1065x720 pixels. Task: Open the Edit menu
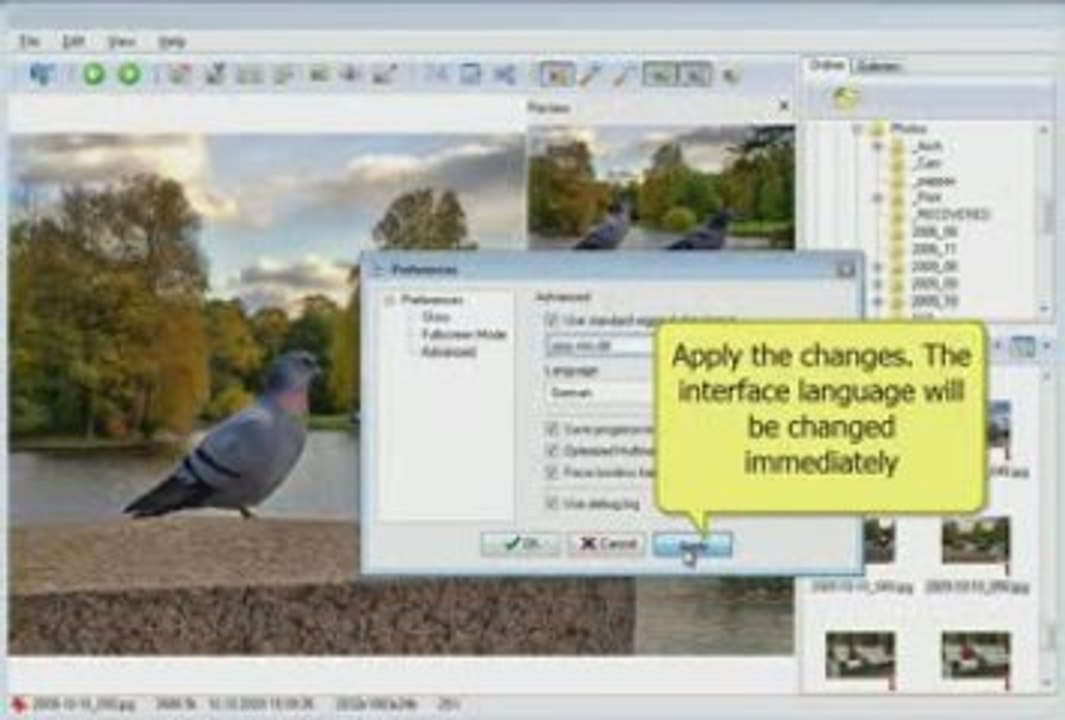click(73, 41)
